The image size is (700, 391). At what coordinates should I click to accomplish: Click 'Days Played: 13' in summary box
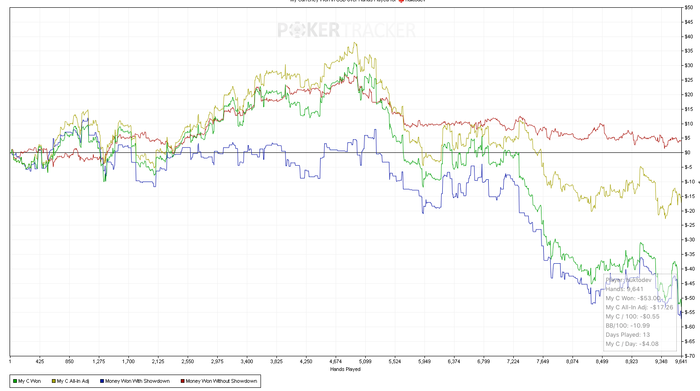pyautogui.click(x=628, y=335)
